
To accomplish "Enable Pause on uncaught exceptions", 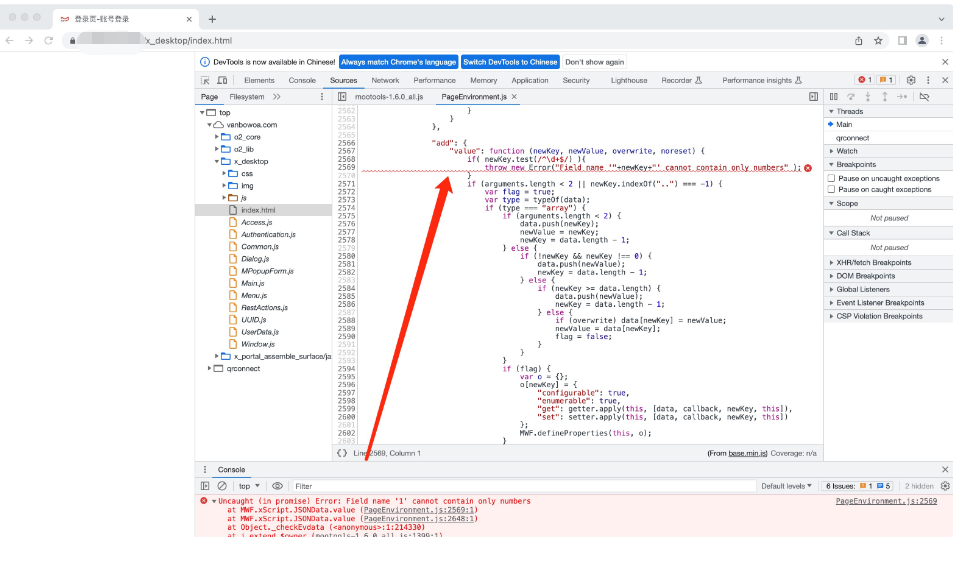I will (831, 178).
